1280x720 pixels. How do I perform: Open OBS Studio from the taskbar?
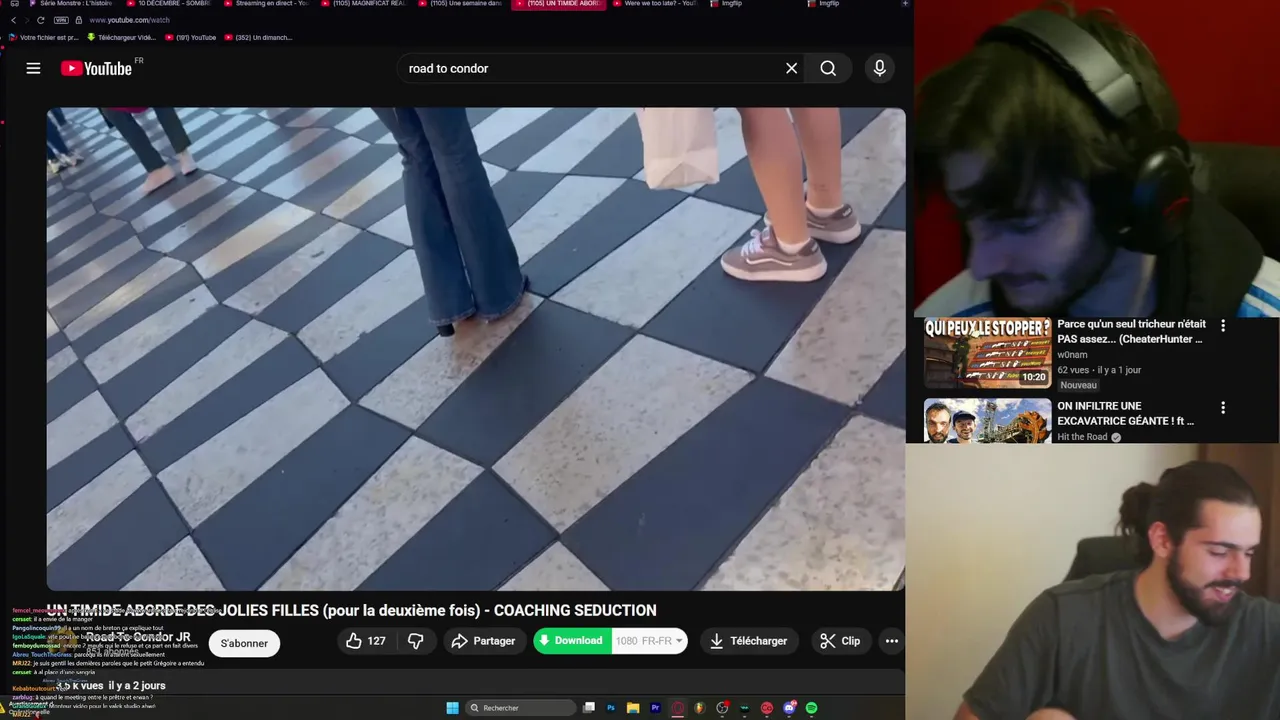722,708
